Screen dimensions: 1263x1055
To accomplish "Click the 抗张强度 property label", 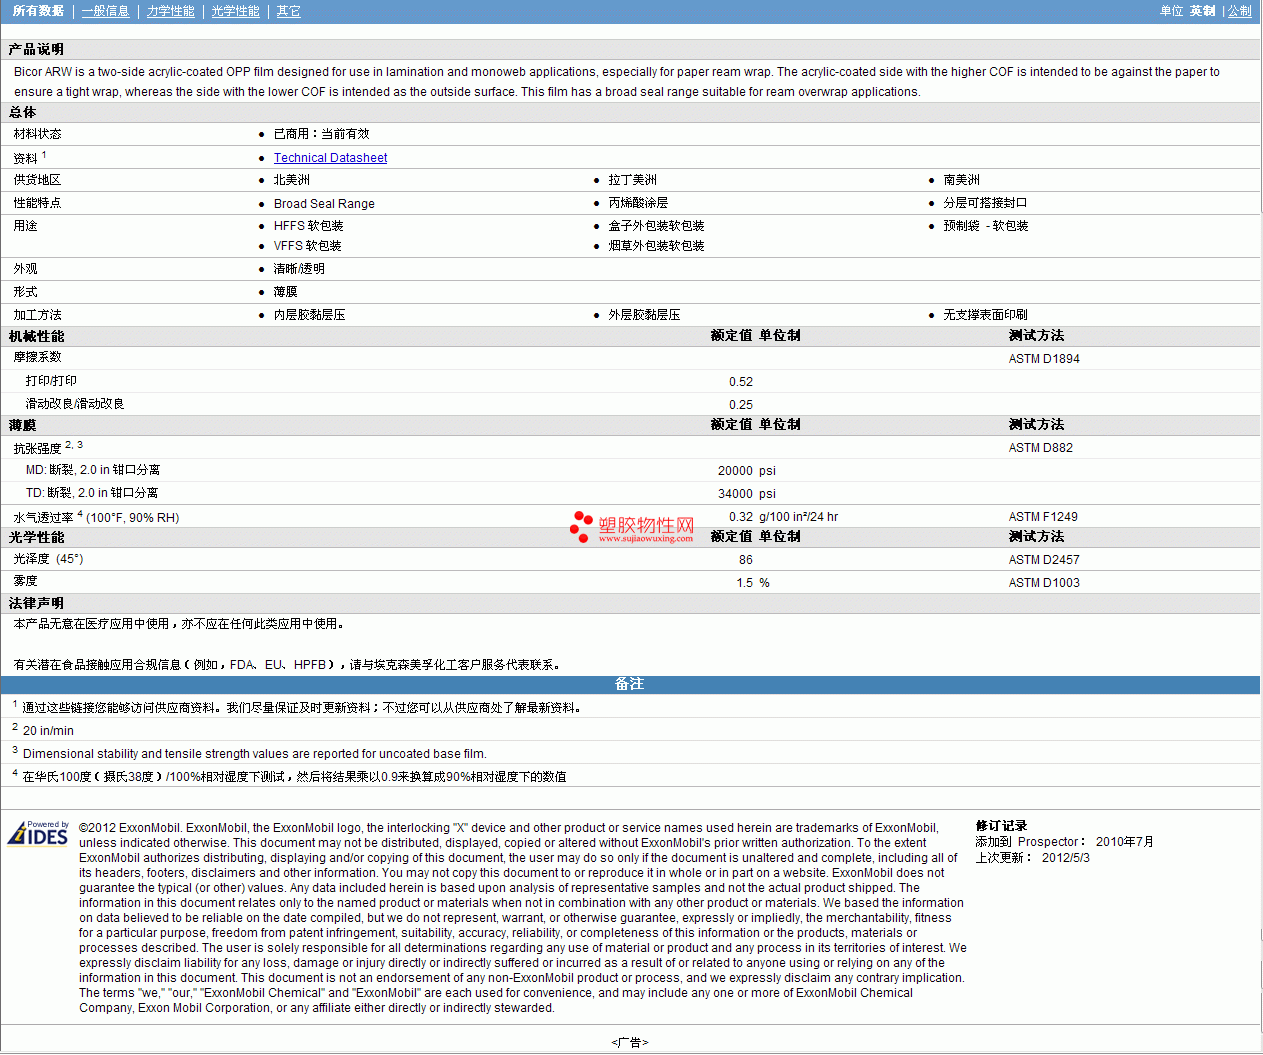I will coord(38,449).
